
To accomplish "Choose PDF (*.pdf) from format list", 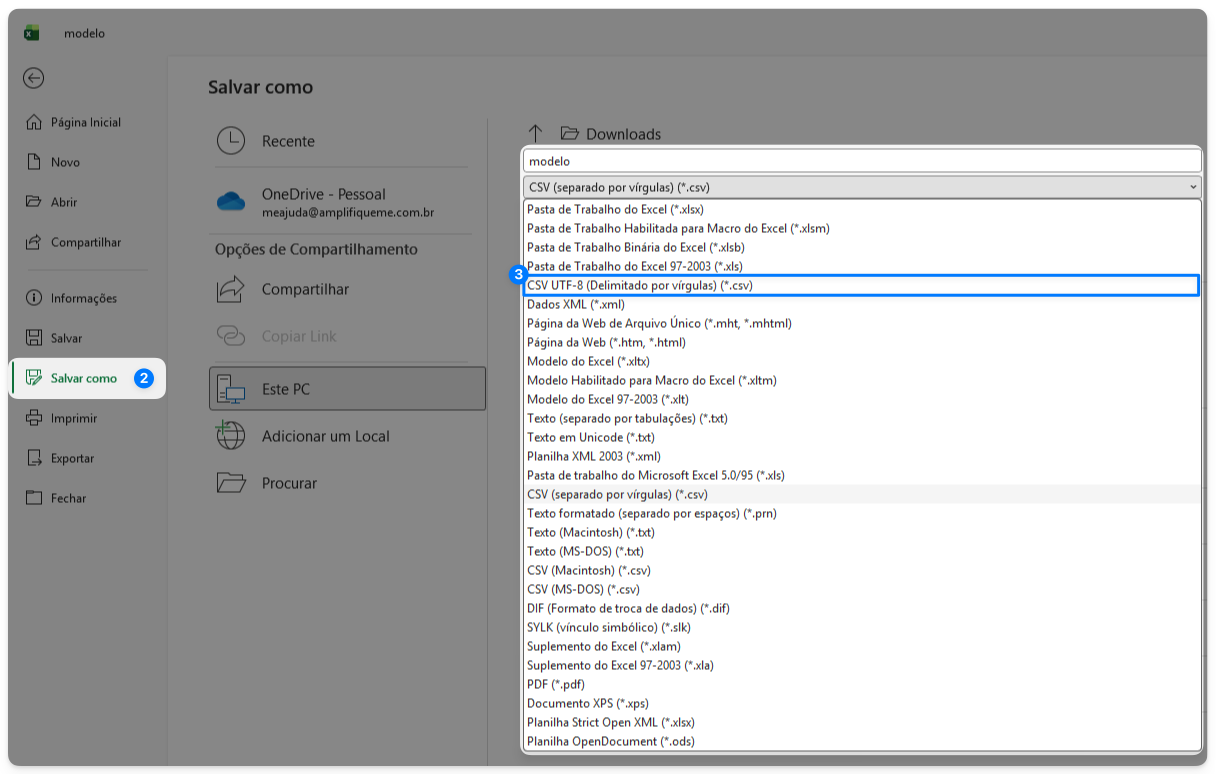I will (556, 684).
